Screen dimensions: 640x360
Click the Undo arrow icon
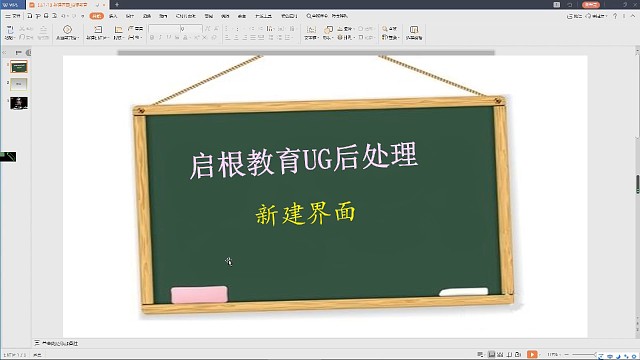point(64,16)
